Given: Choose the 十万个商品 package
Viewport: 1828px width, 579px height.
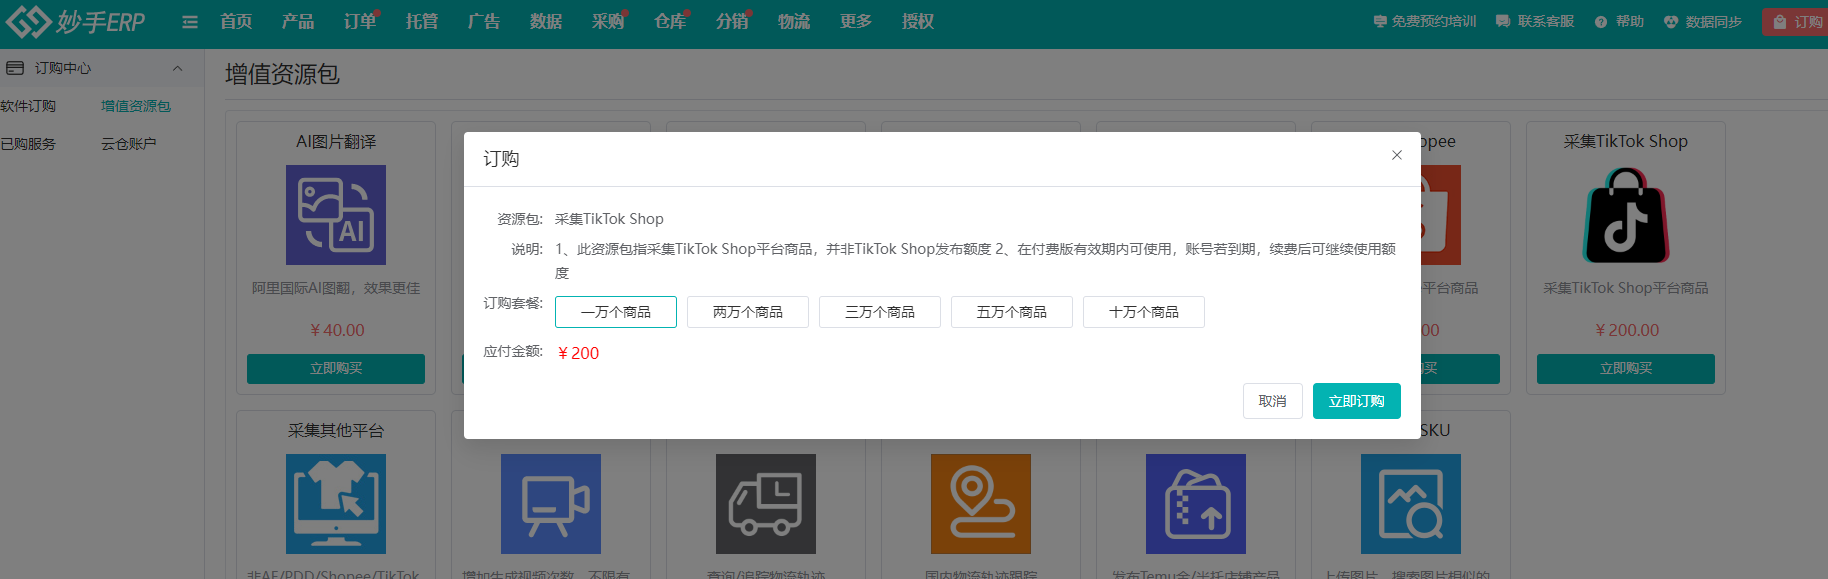Looking at the screenshot, I should coord(1144,312).
